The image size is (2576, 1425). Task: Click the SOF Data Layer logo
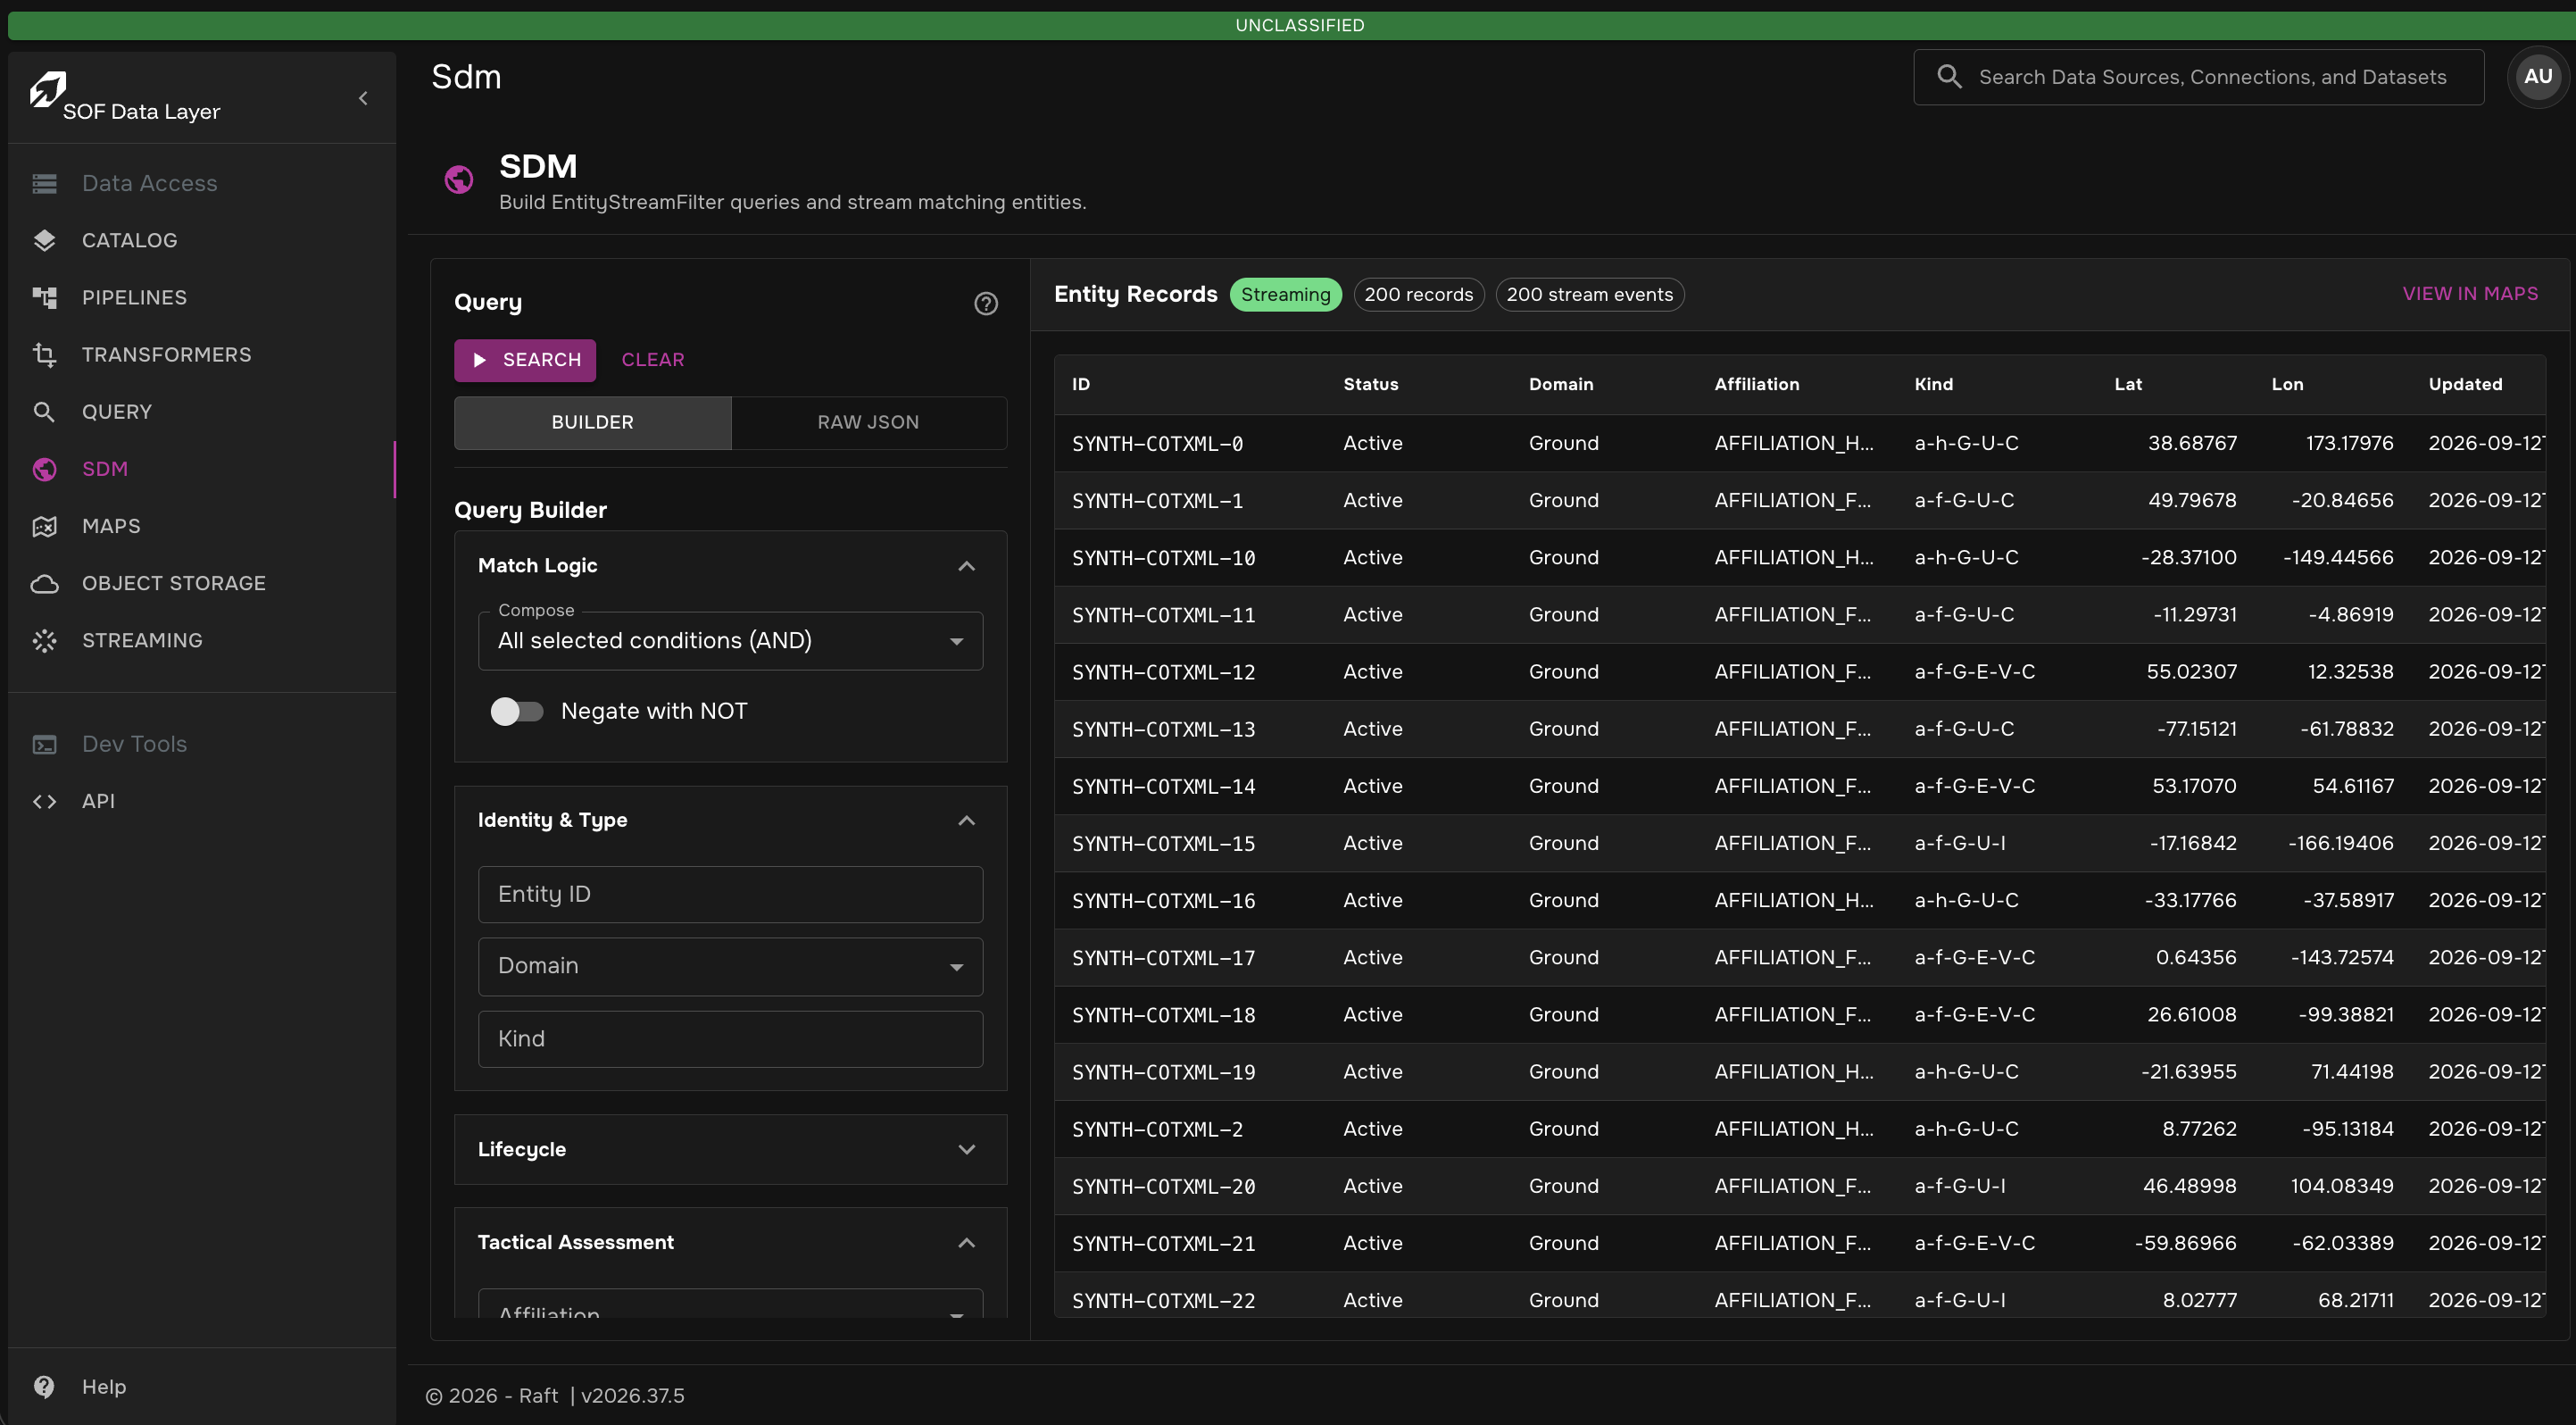(47, 89)
